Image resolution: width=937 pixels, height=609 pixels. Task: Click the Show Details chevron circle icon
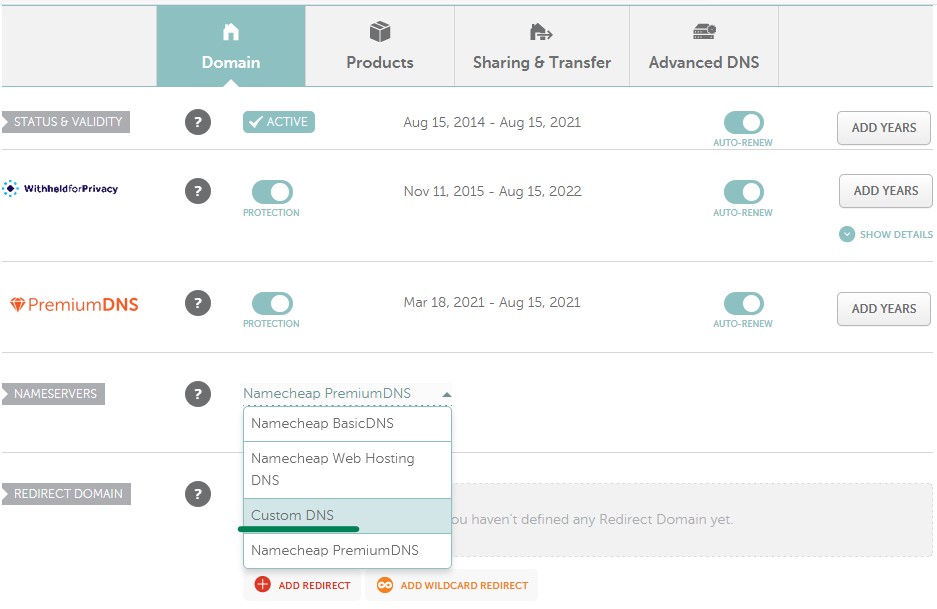(x=847, y=234)
